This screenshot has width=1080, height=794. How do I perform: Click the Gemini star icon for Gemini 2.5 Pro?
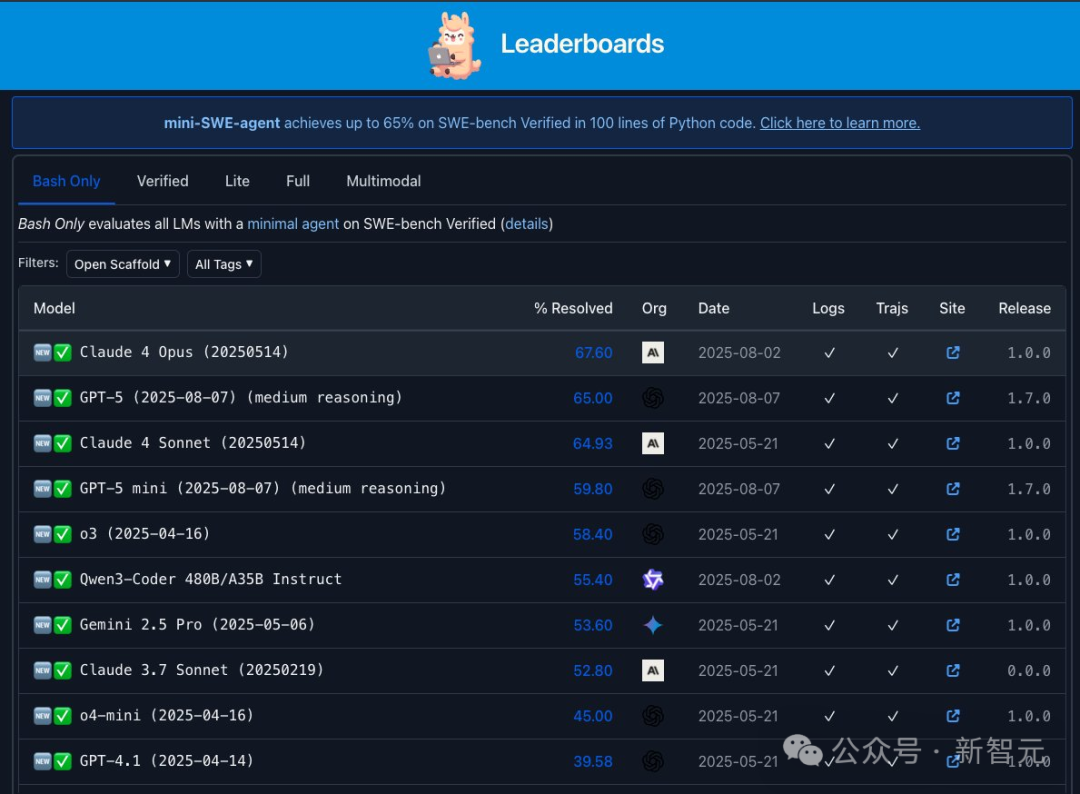point(653,625)
